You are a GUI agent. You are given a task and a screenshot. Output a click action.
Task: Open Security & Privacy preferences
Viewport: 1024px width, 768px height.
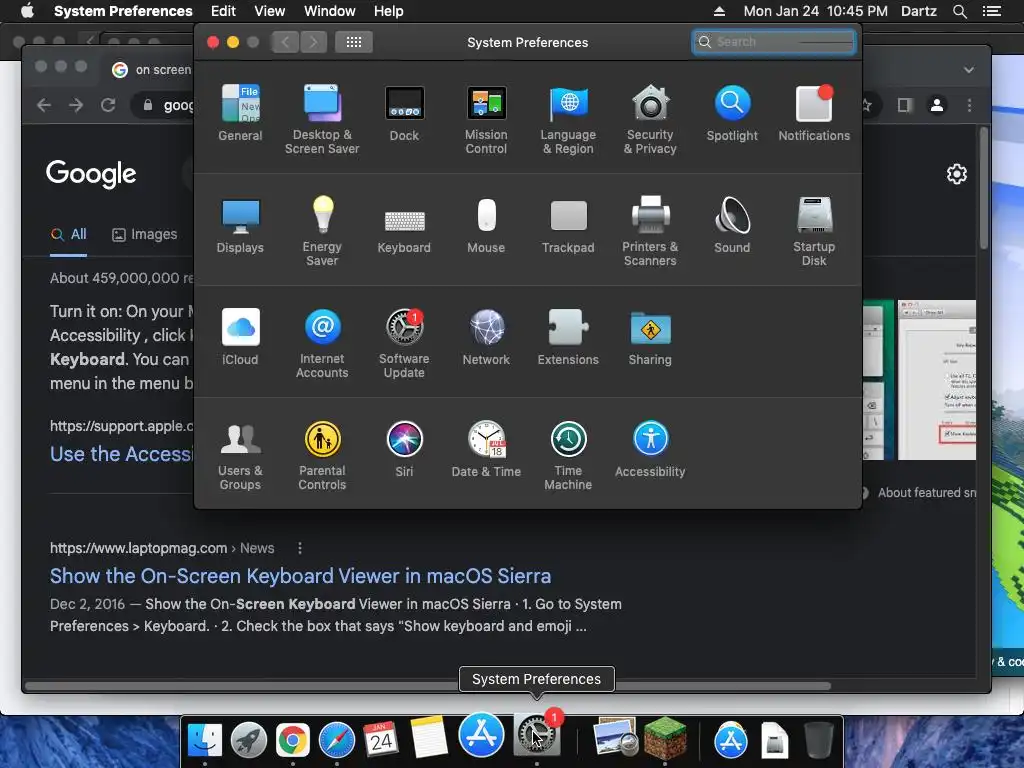click(x=650, y=120)
